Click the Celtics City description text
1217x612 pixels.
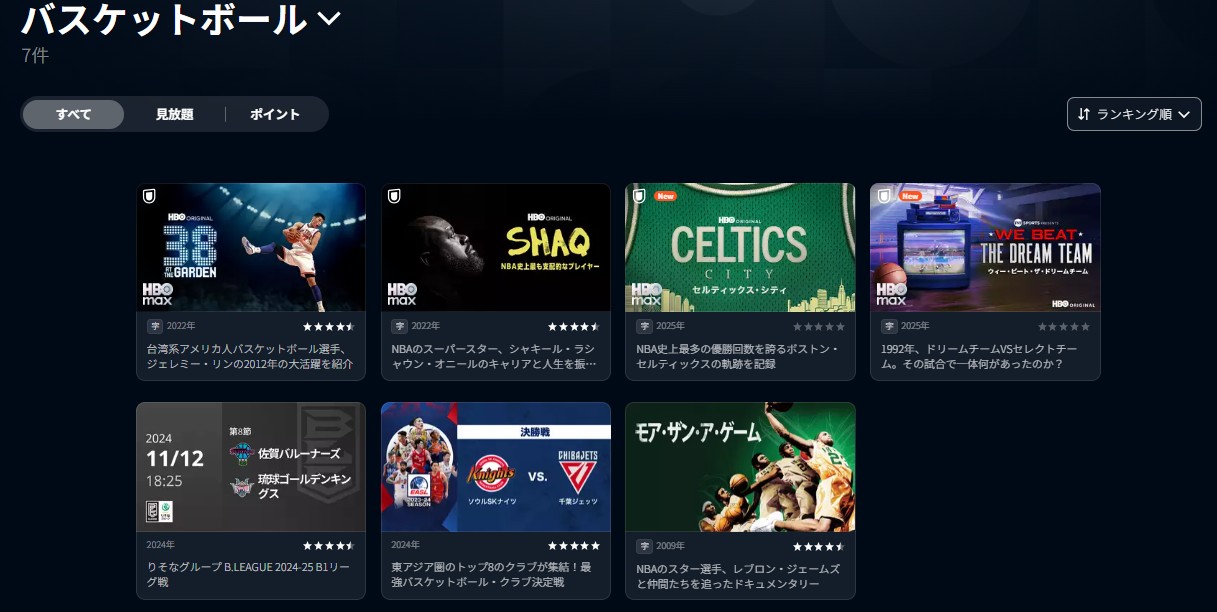click(738, 356)
